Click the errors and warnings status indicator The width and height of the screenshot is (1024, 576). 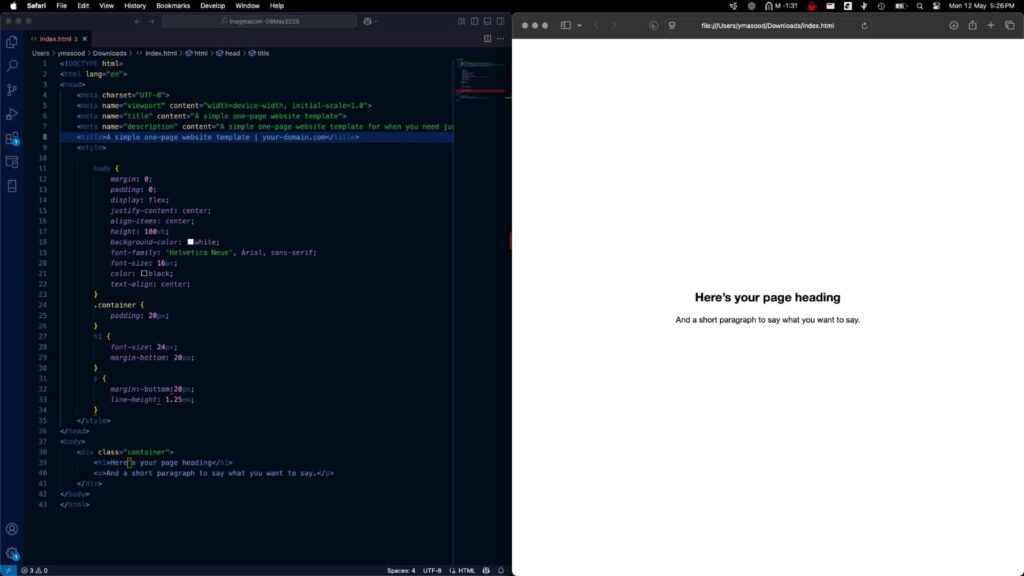pyautogui.click(x=34, y=570)
